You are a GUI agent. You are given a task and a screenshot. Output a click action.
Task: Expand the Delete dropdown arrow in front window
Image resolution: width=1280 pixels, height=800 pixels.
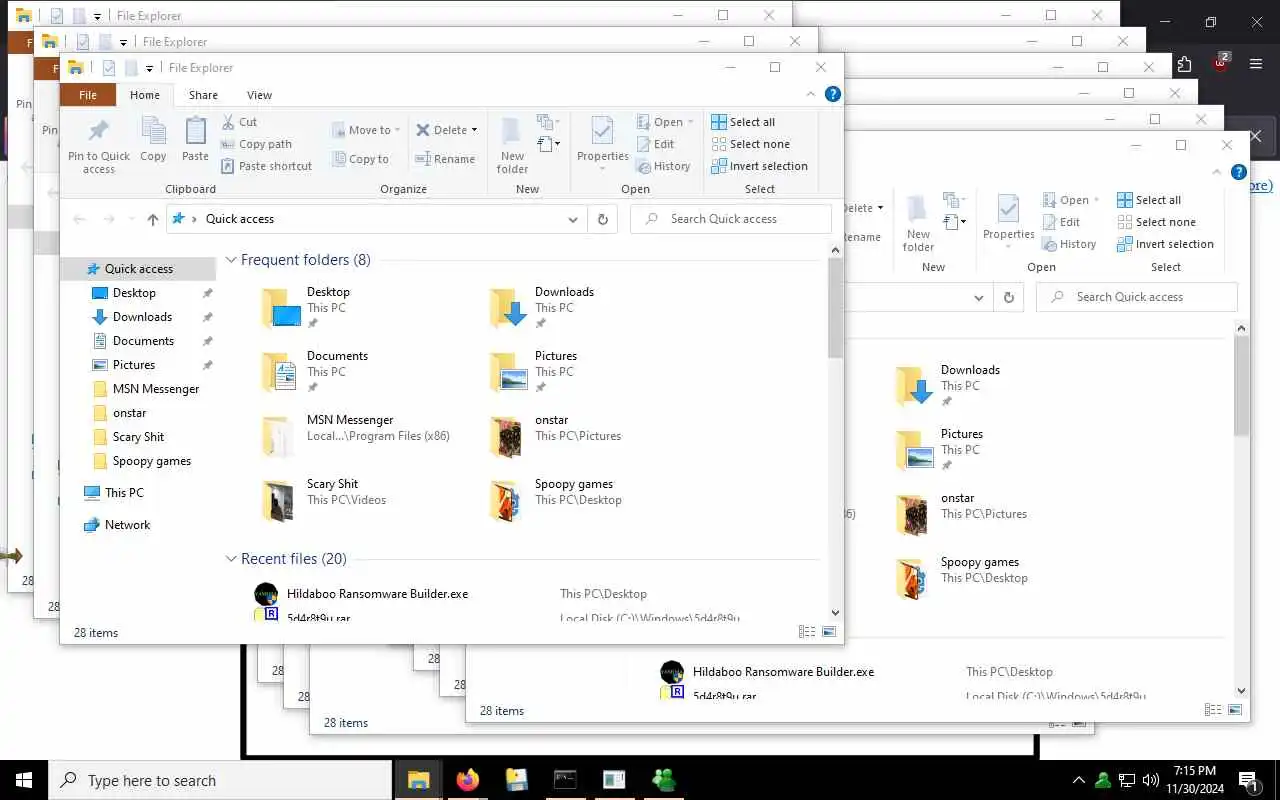pos(474,130)
